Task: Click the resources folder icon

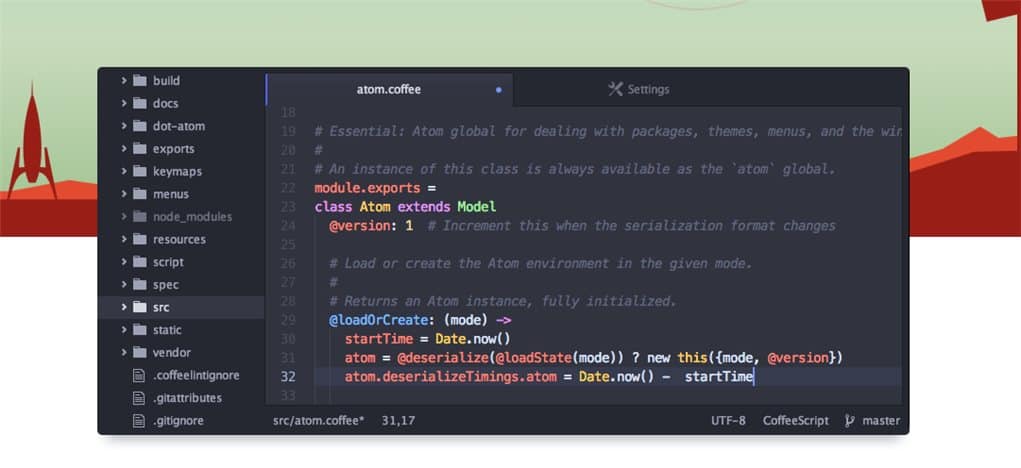Action: pyautogui.click(x=139, y=240)
